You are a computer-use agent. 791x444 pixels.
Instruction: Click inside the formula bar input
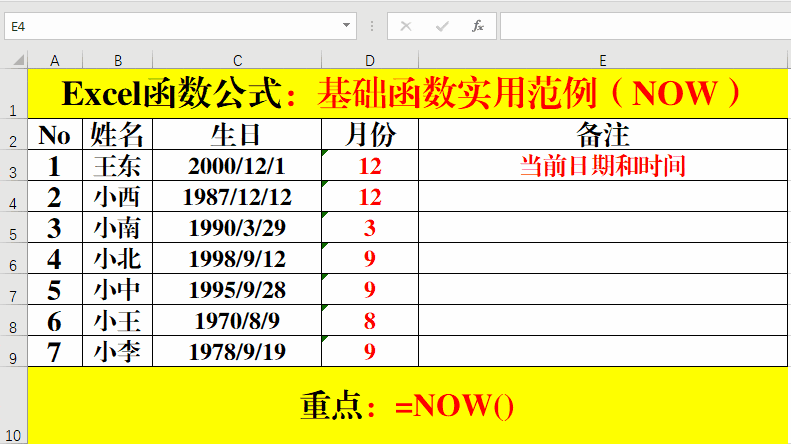pyautogui.click(x=645, y=26)
